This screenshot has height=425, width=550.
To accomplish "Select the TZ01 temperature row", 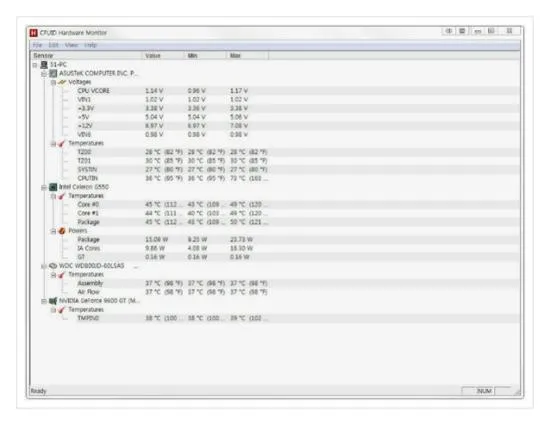I will [275, 161].
